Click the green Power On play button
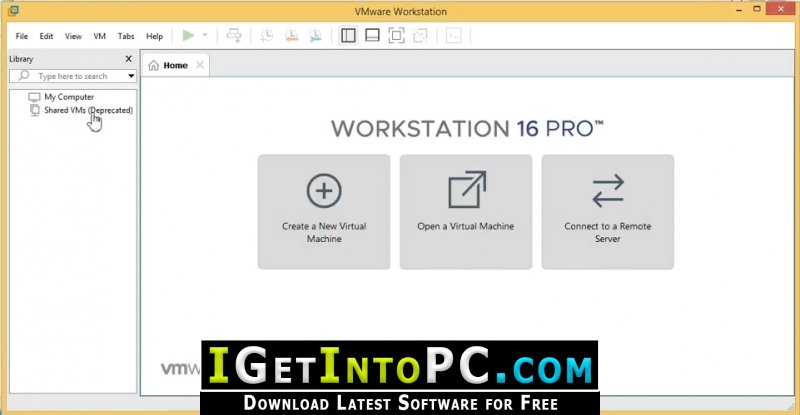This screenshot has width=800, height=415. point(187,35)
